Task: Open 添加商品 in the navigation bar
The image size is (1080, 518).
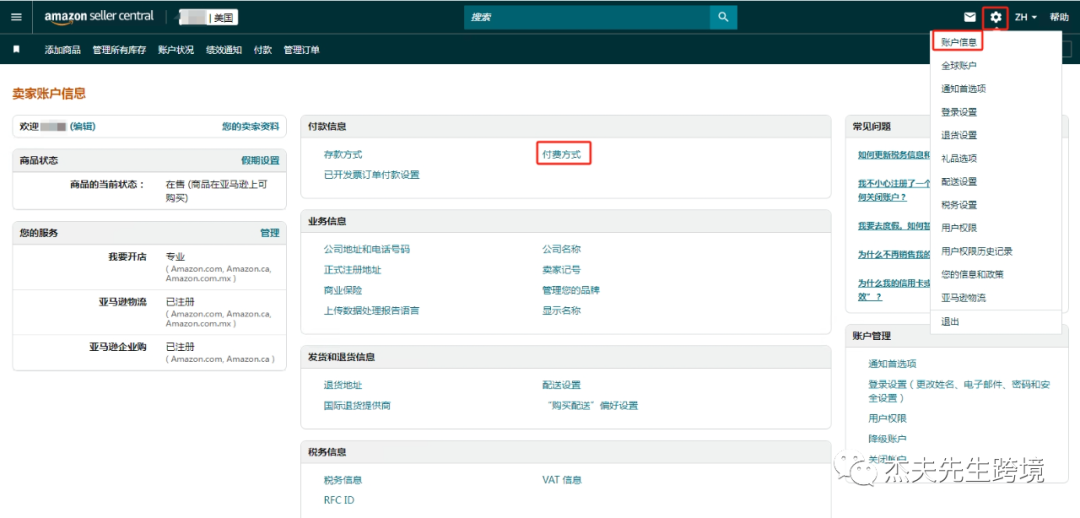Action: click(x=63, y=50)
